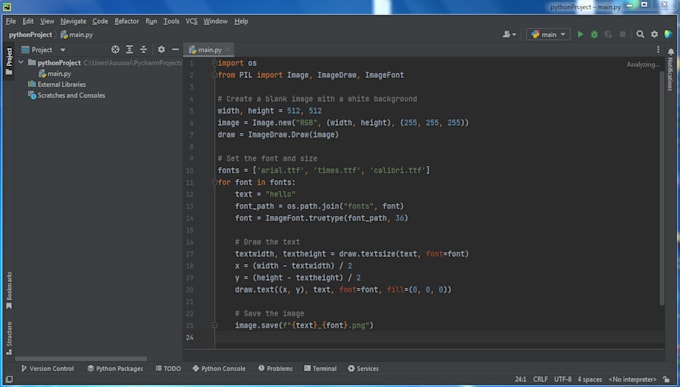Image resolution: width=680 pixels, height=387 pixels.
Task: Open the main run configuration dropdown
Action: pyautogui.click(x=548, y=34)
